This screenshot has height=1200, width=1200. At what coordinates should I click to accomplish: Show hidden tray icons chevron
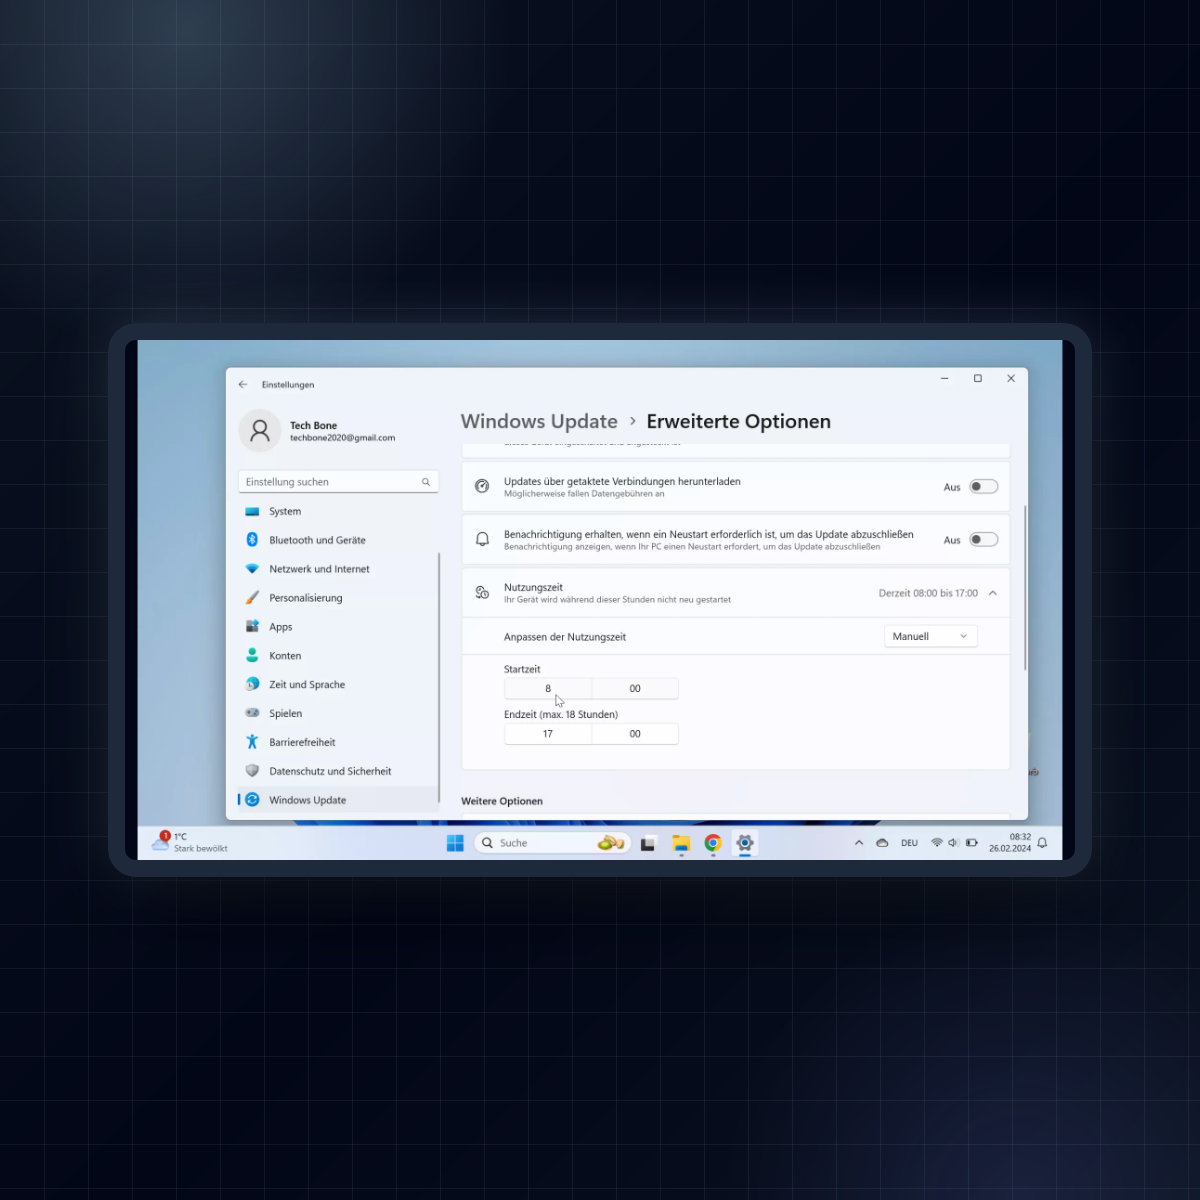click(859, 843)
